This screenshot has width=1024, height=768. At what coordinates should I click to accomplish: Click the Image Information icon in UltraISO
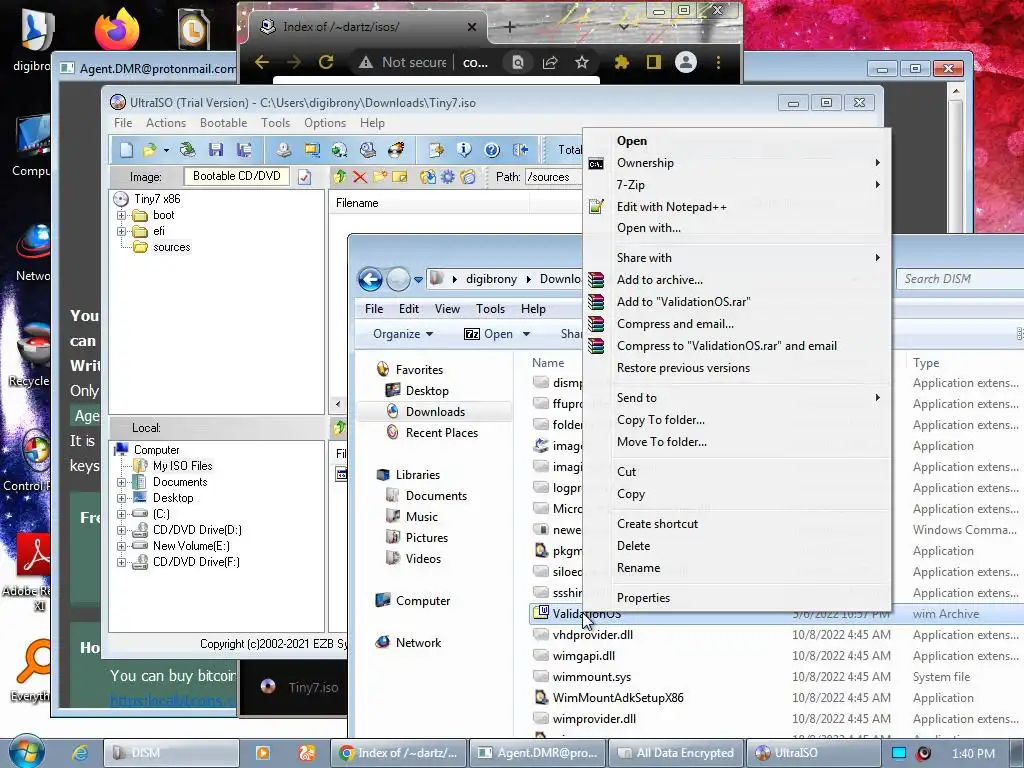tap(464, 150)
